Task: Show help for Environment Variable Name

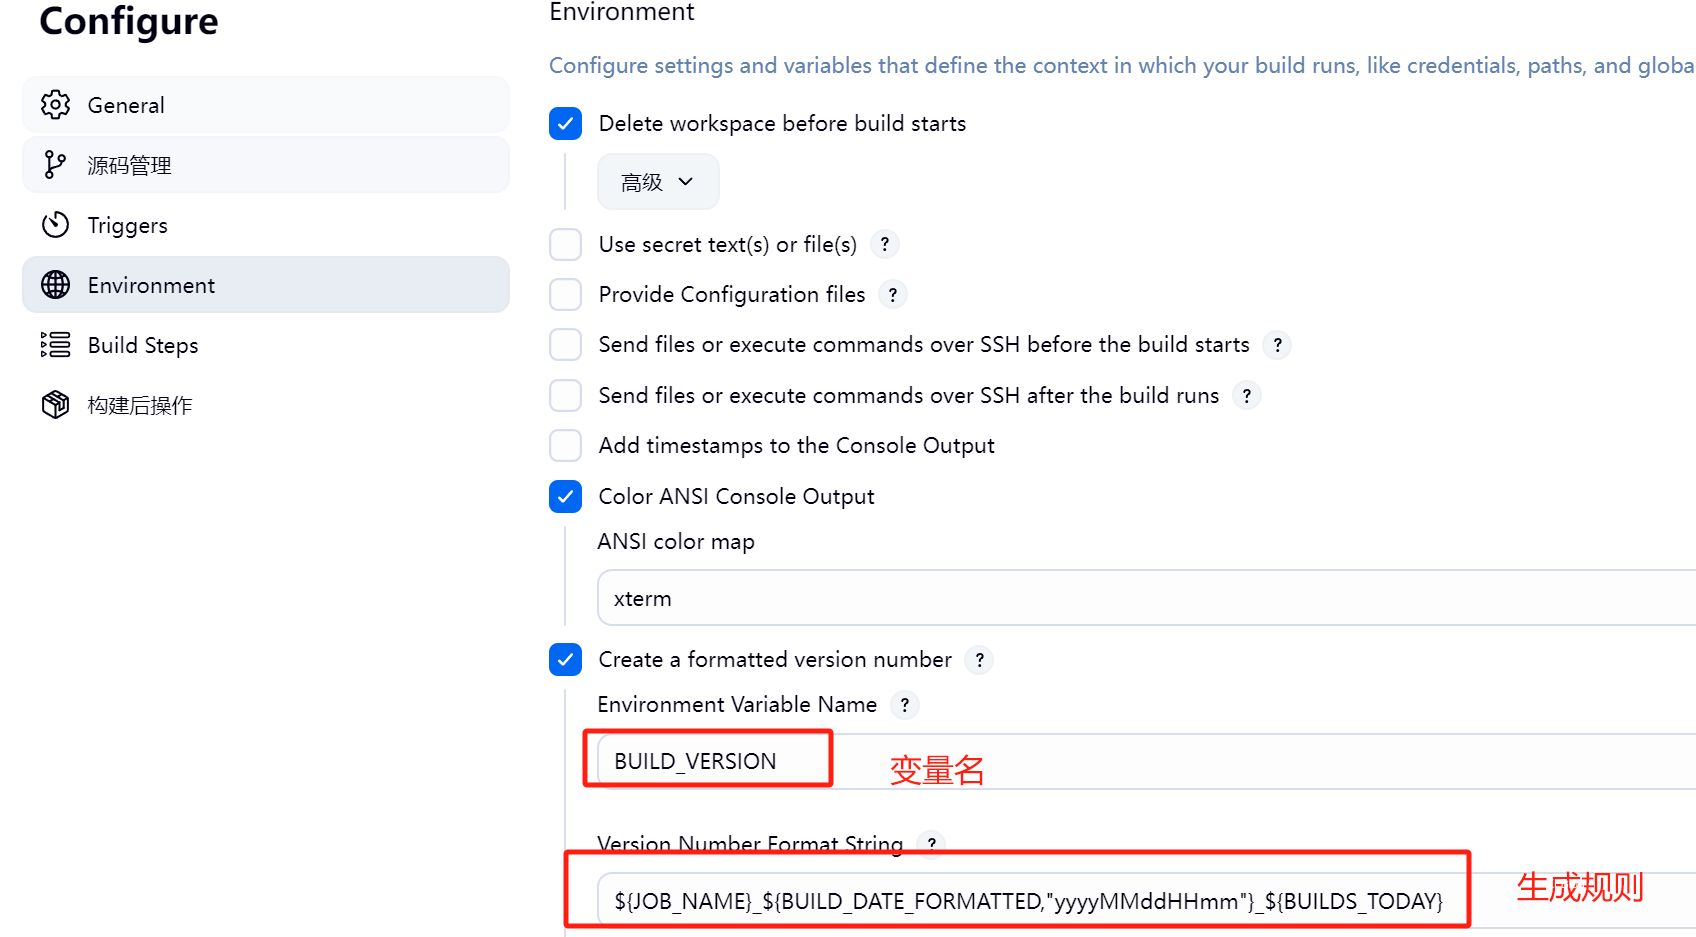Action: [x=904, y=705]
